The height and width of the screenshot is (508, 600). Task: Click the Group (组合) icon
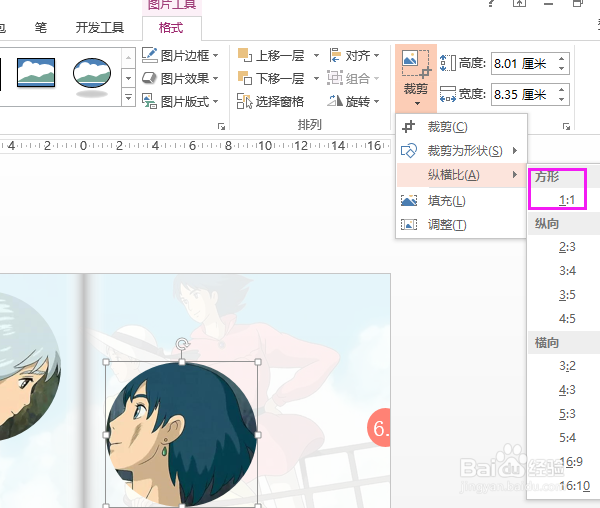pyautogui.click(x=335, y=78)
